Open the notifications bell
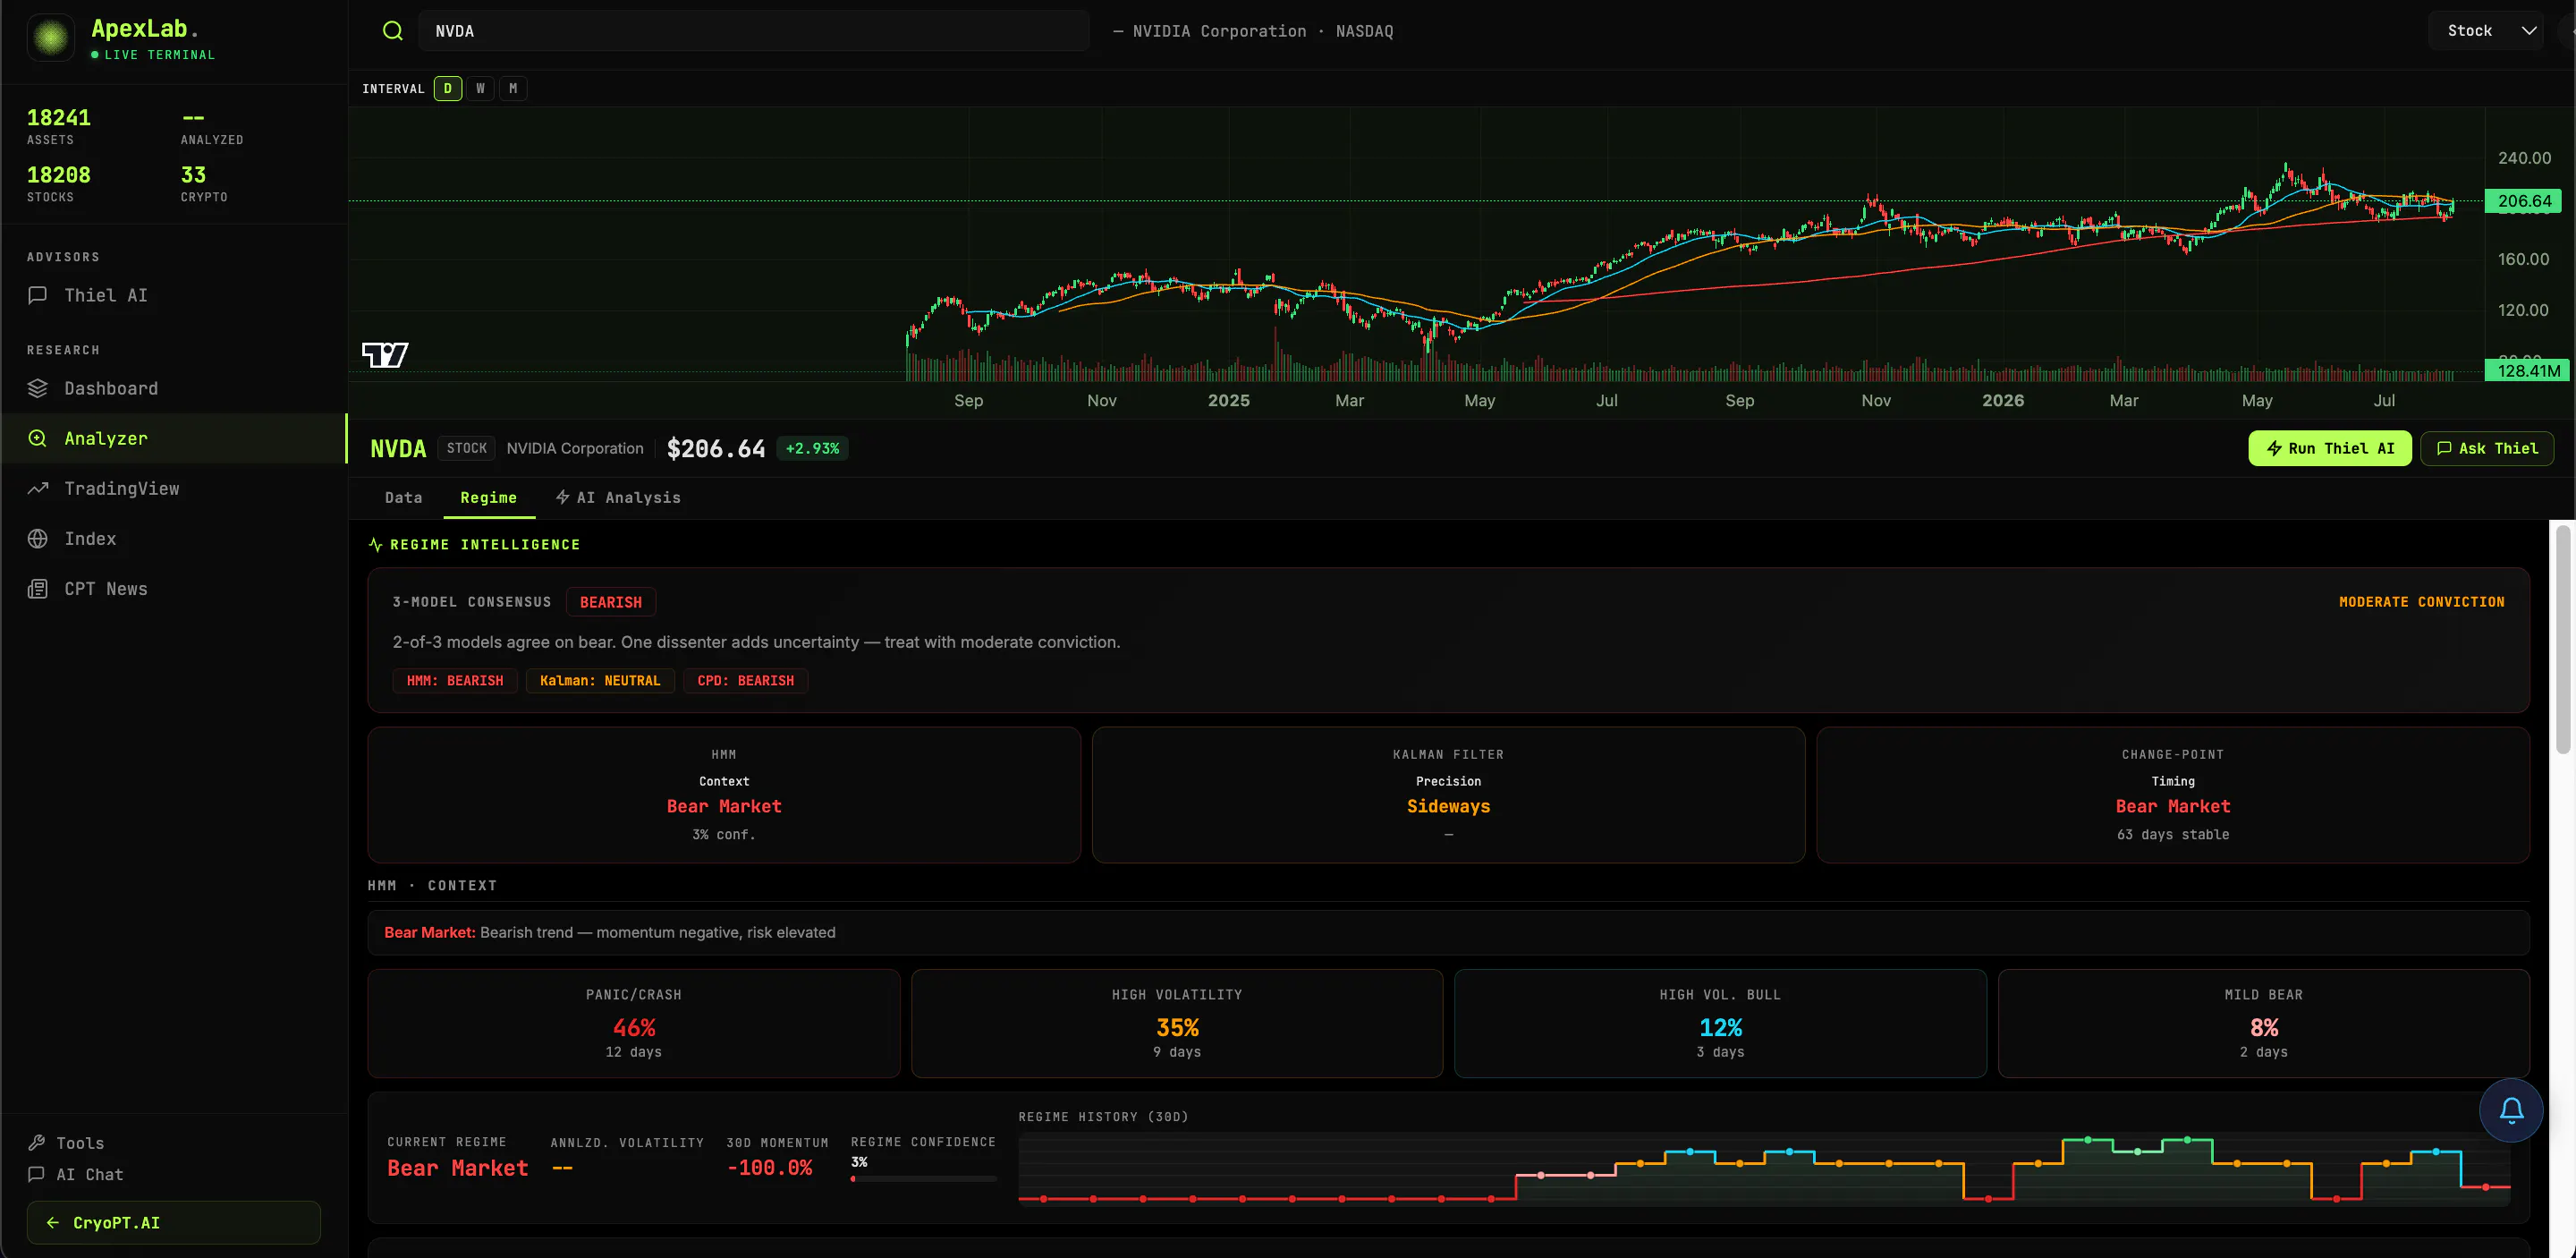 coord(2511,1110)
